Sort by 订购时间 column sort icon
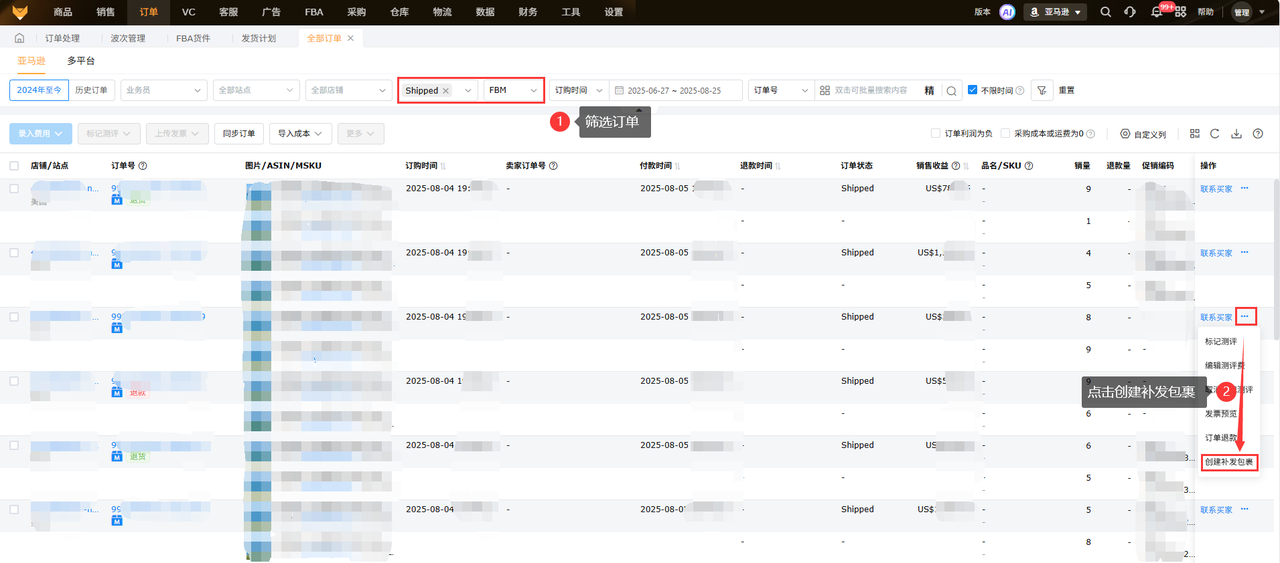The height and width of the screenshot is (563, 1280). (x=443, y=166)
